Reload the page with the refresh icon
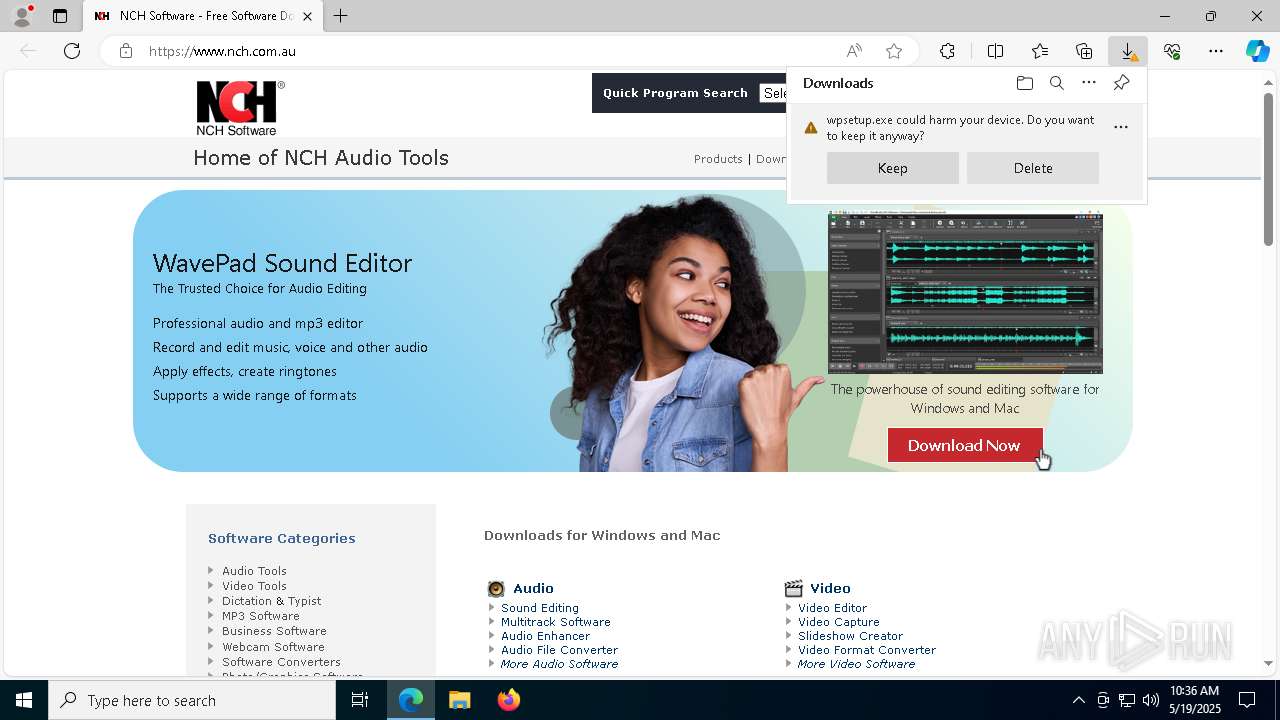 (x=72, y=51)
